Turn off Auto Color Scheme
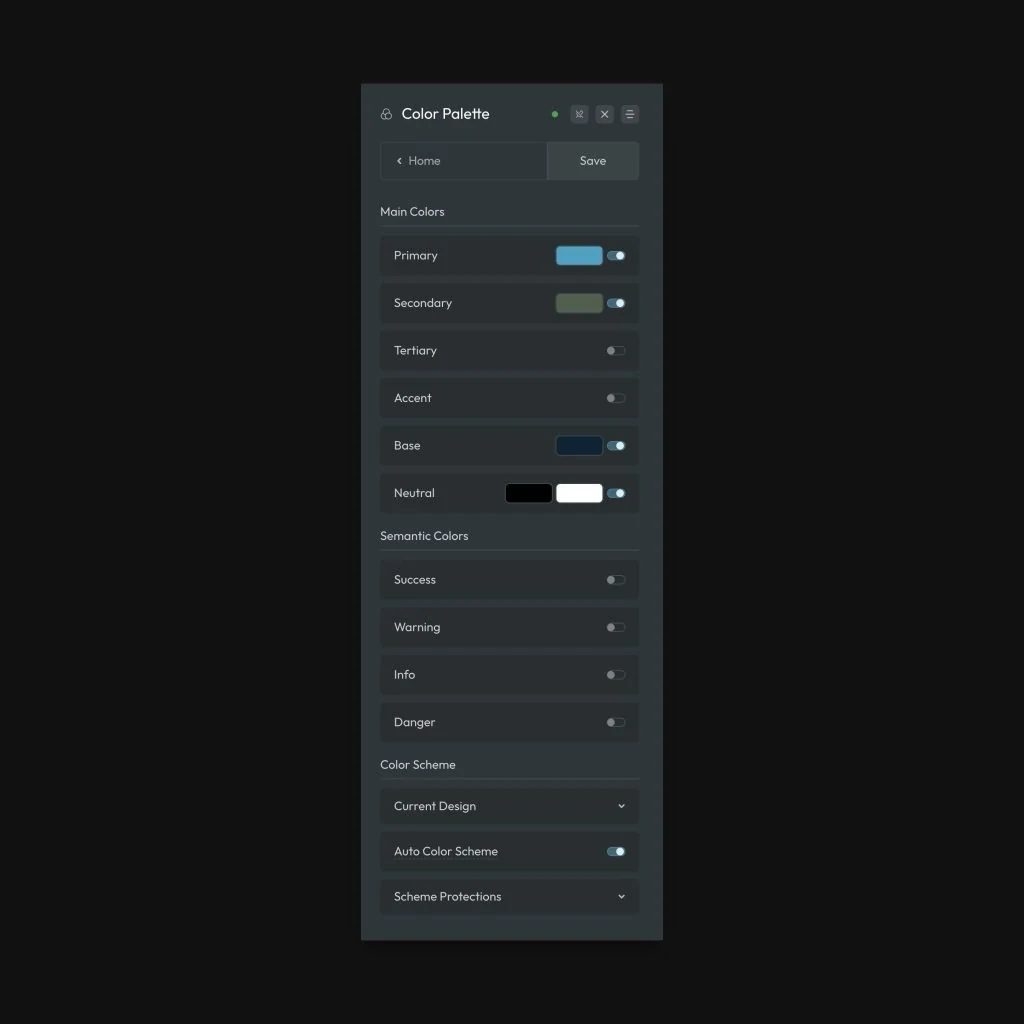This screenshot has width=1024, height=1024. 614,851
